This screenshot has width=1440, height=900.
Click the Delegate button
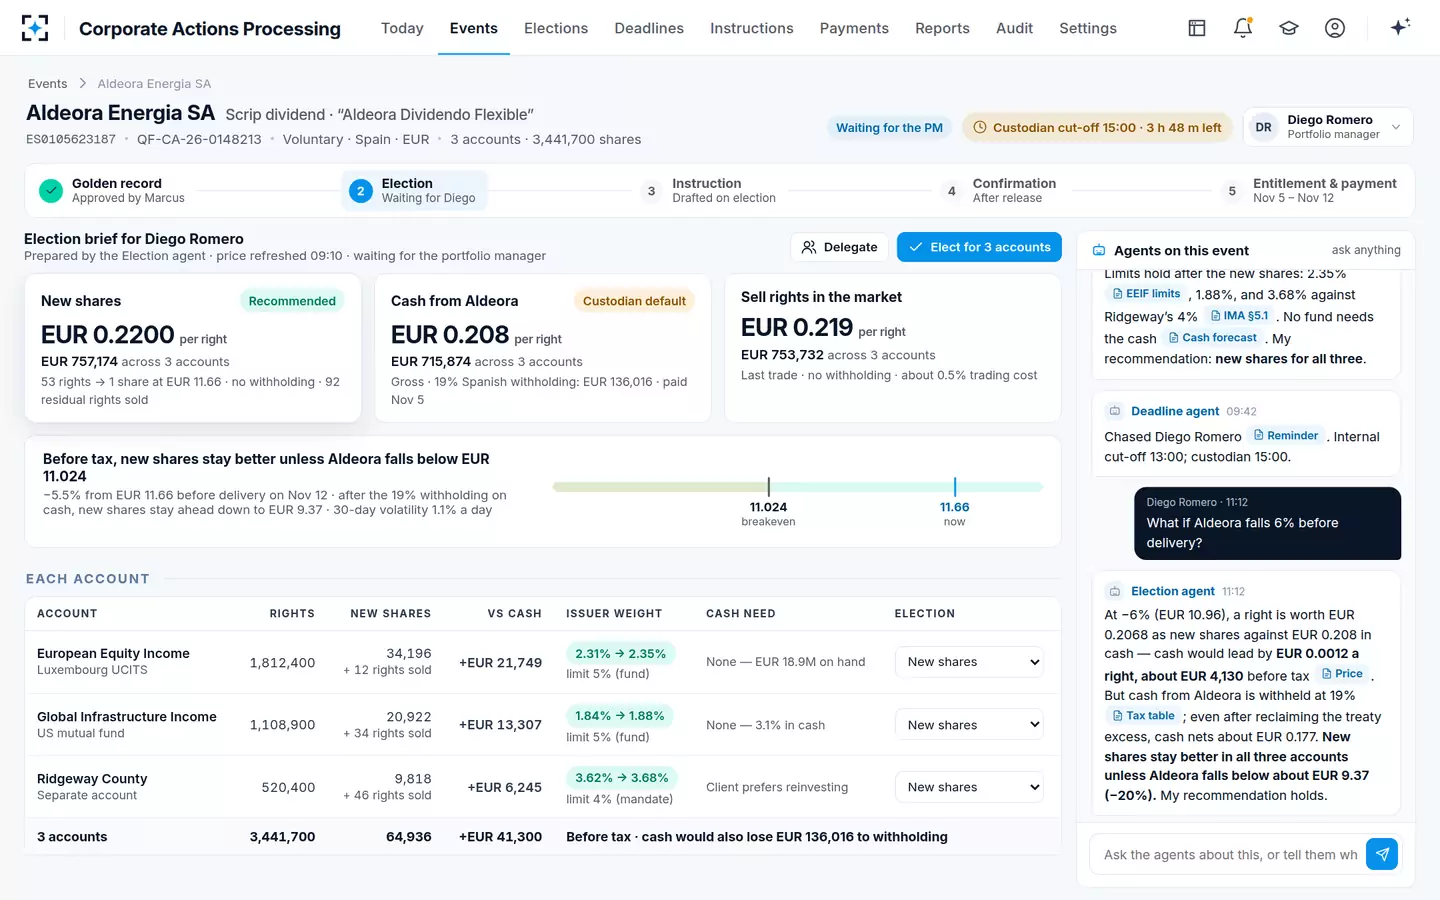coord(839,247)
